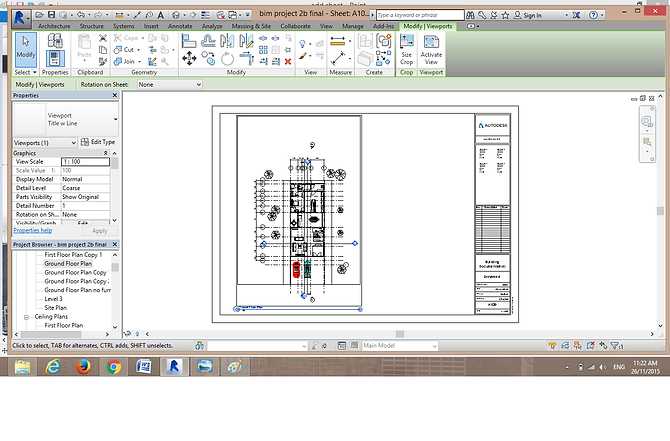
Task: Select Level 3 in Project Browser
Action: pos(53,299)
